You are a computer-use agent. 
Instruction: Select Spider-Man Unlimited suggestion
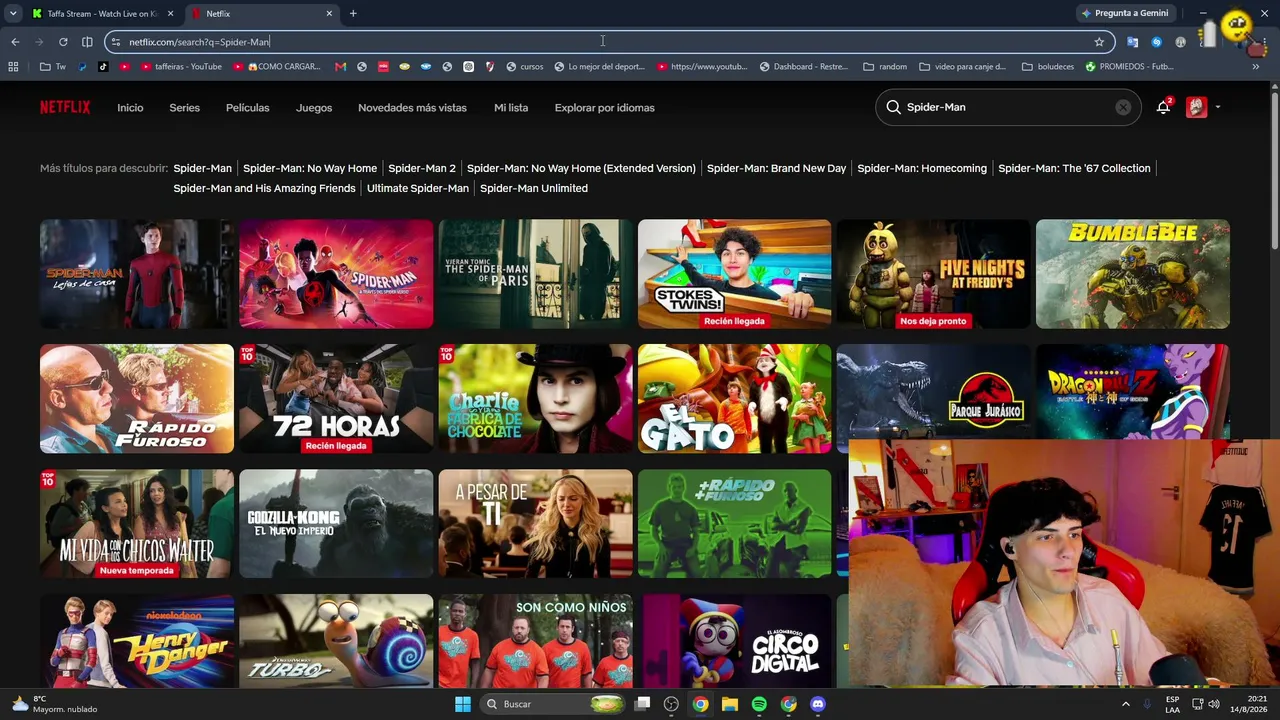click(534, 188)
